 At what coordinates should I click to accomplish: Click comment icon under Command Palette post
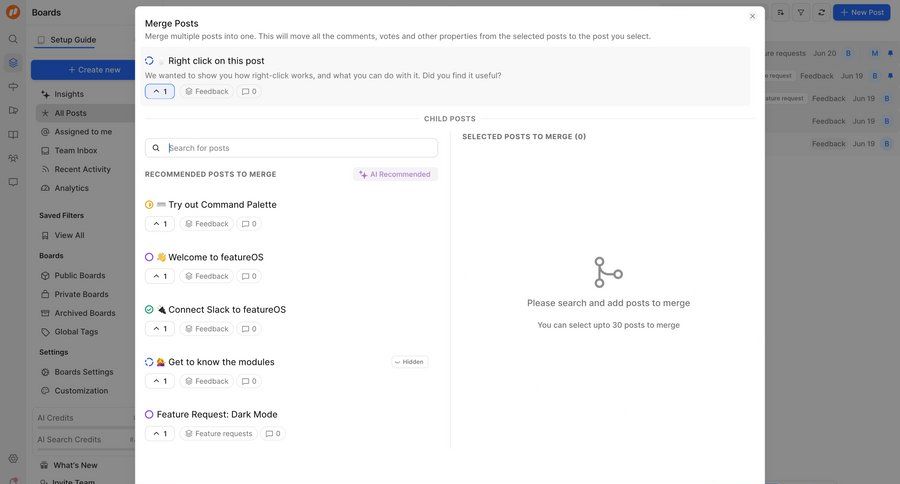pos(249,224)
